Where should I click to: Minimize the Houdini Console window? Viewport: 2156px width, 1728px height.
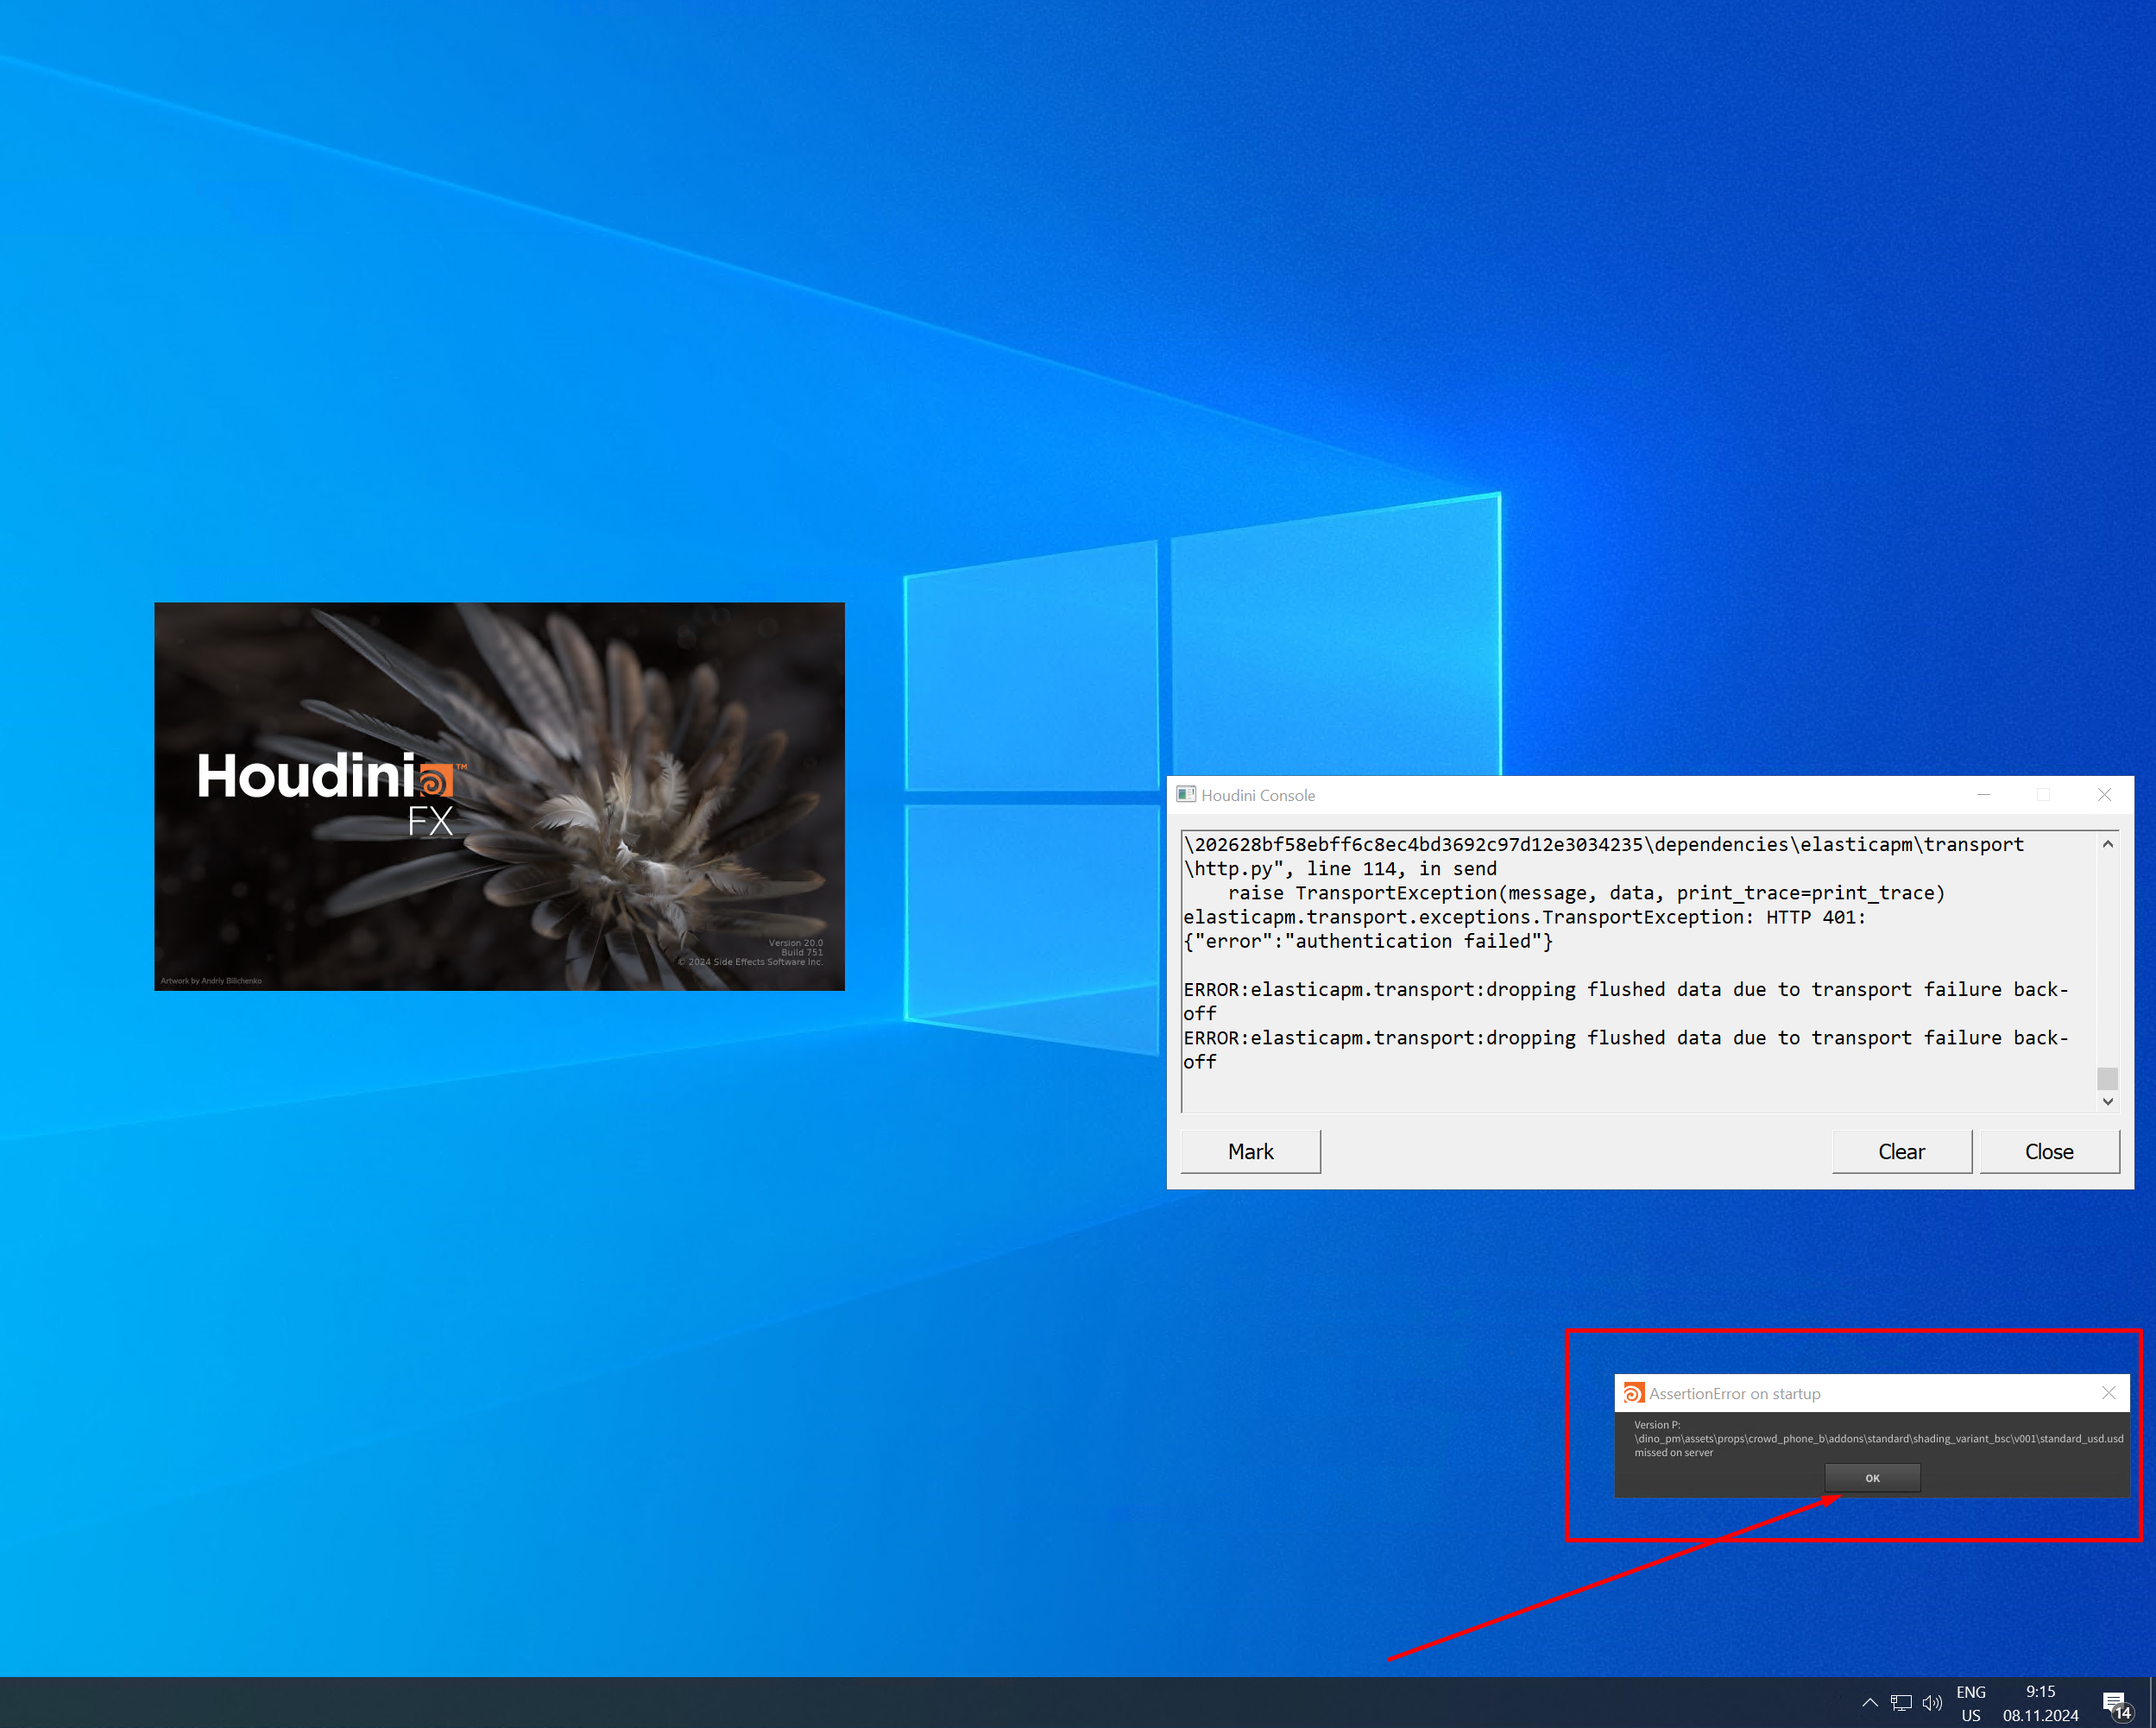point(1983,795)
